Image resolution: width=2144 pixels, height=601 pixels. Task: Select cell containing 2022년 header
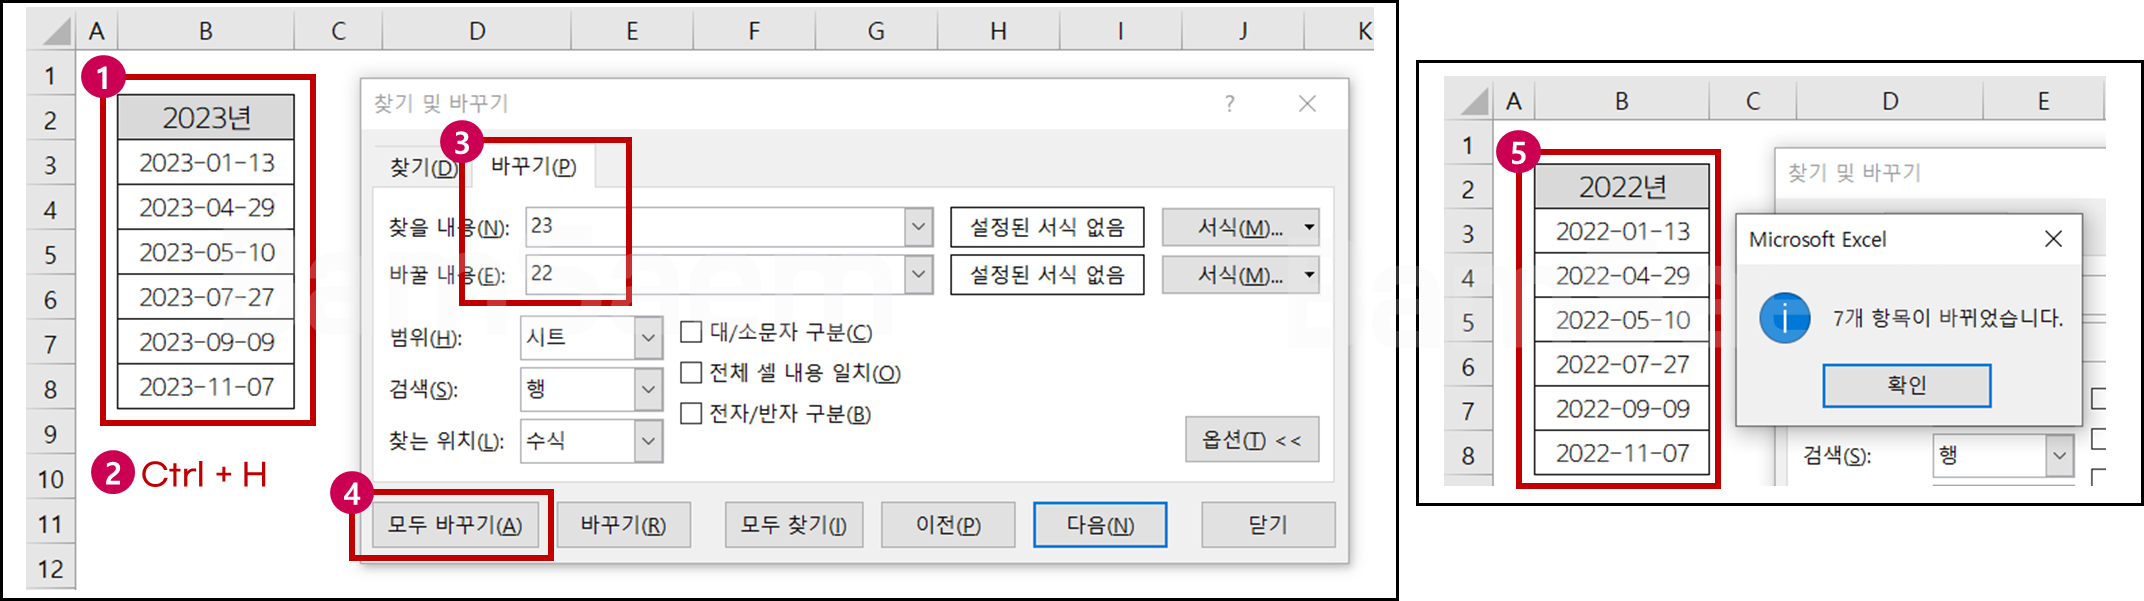click(1622, 187)
